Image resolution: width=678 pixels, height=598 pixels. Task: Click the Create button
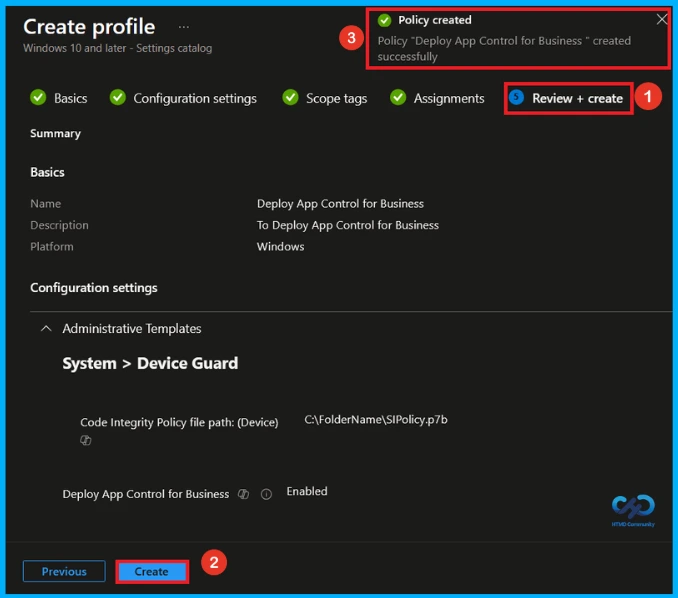point(151,572)
